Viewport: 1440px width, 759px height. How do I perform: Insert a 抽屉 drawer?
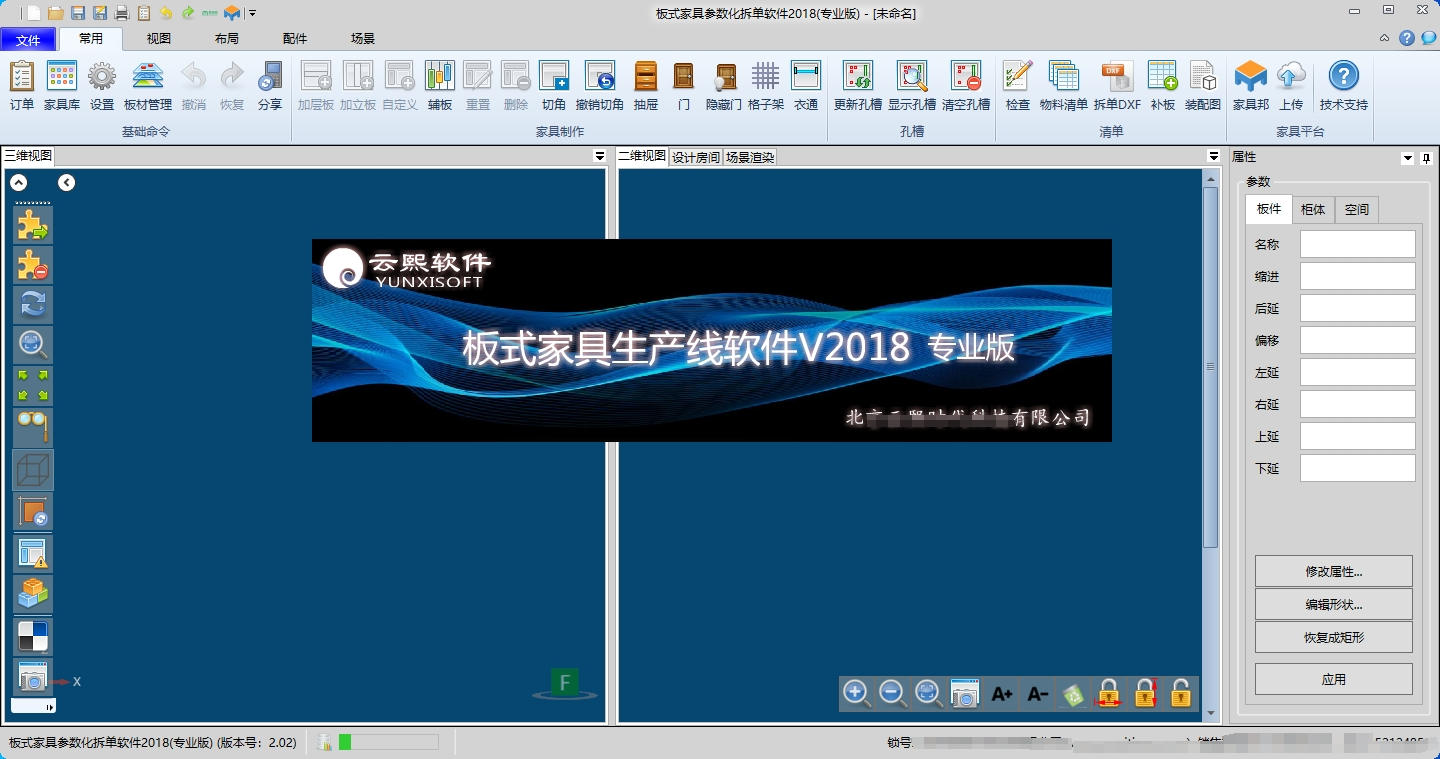click(x=646, y=85)
